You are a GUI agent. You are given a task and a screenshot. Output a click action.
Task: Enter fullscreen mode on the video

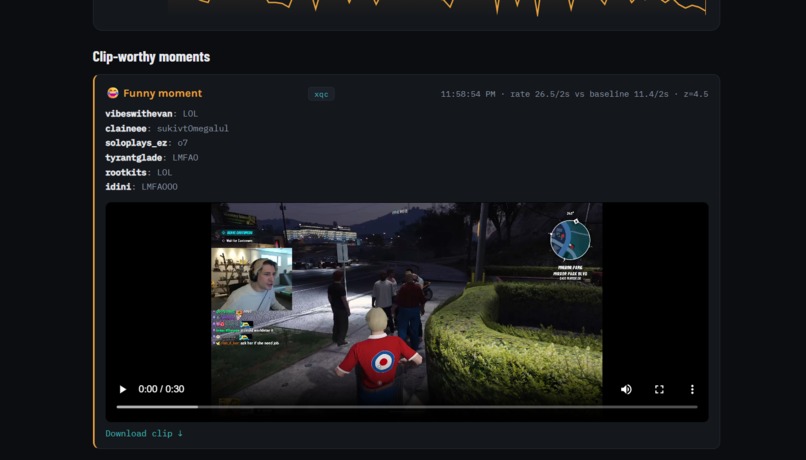coord(659,389)
